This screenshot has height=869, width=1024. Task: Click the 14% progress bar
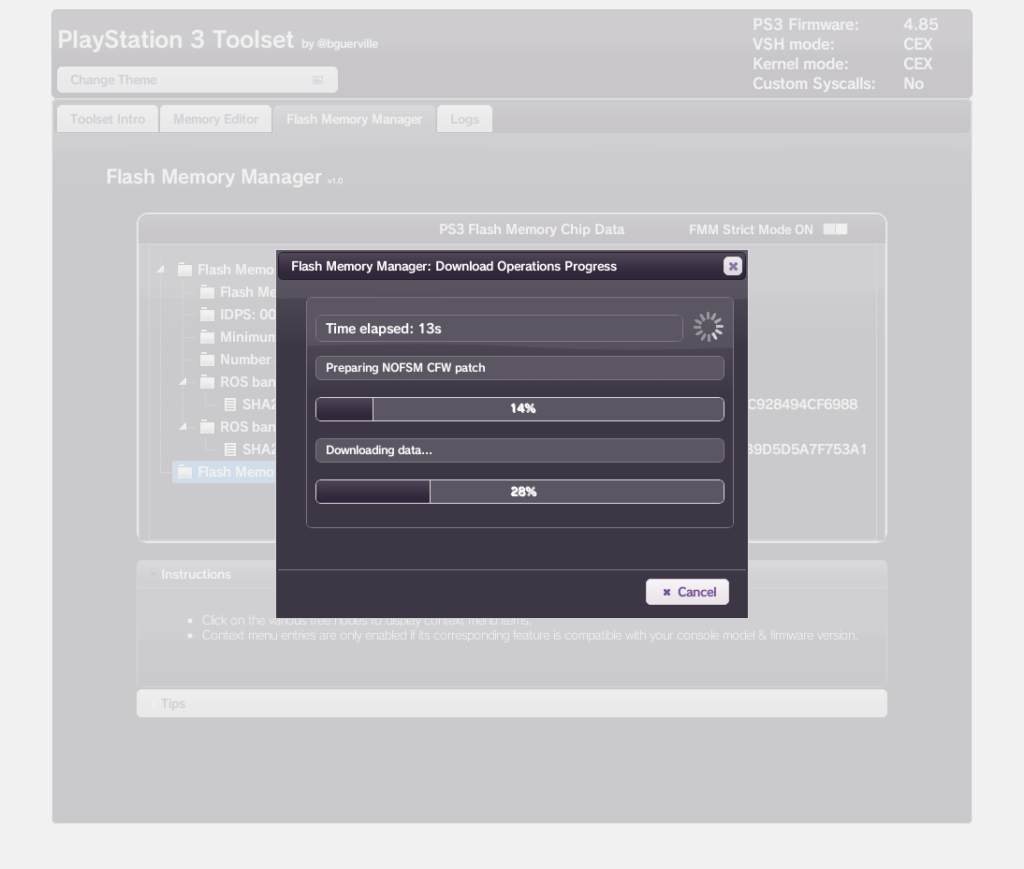point(520,409)
